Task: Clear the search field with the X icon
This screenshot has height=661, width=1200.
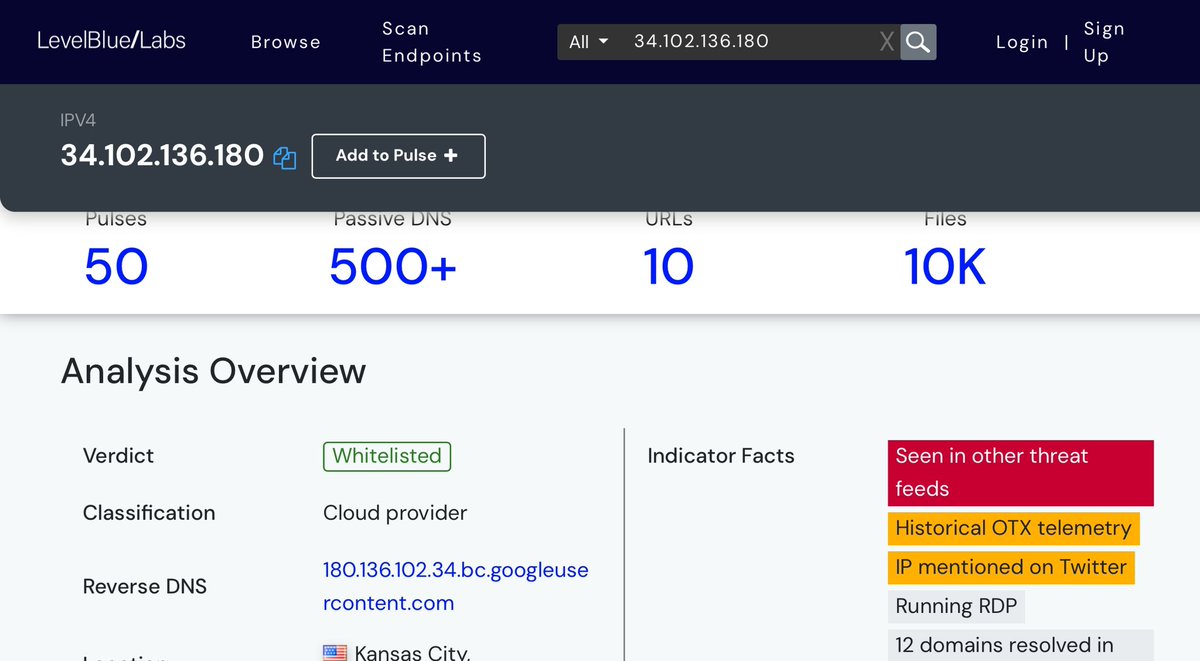Action: coord(886,42)
